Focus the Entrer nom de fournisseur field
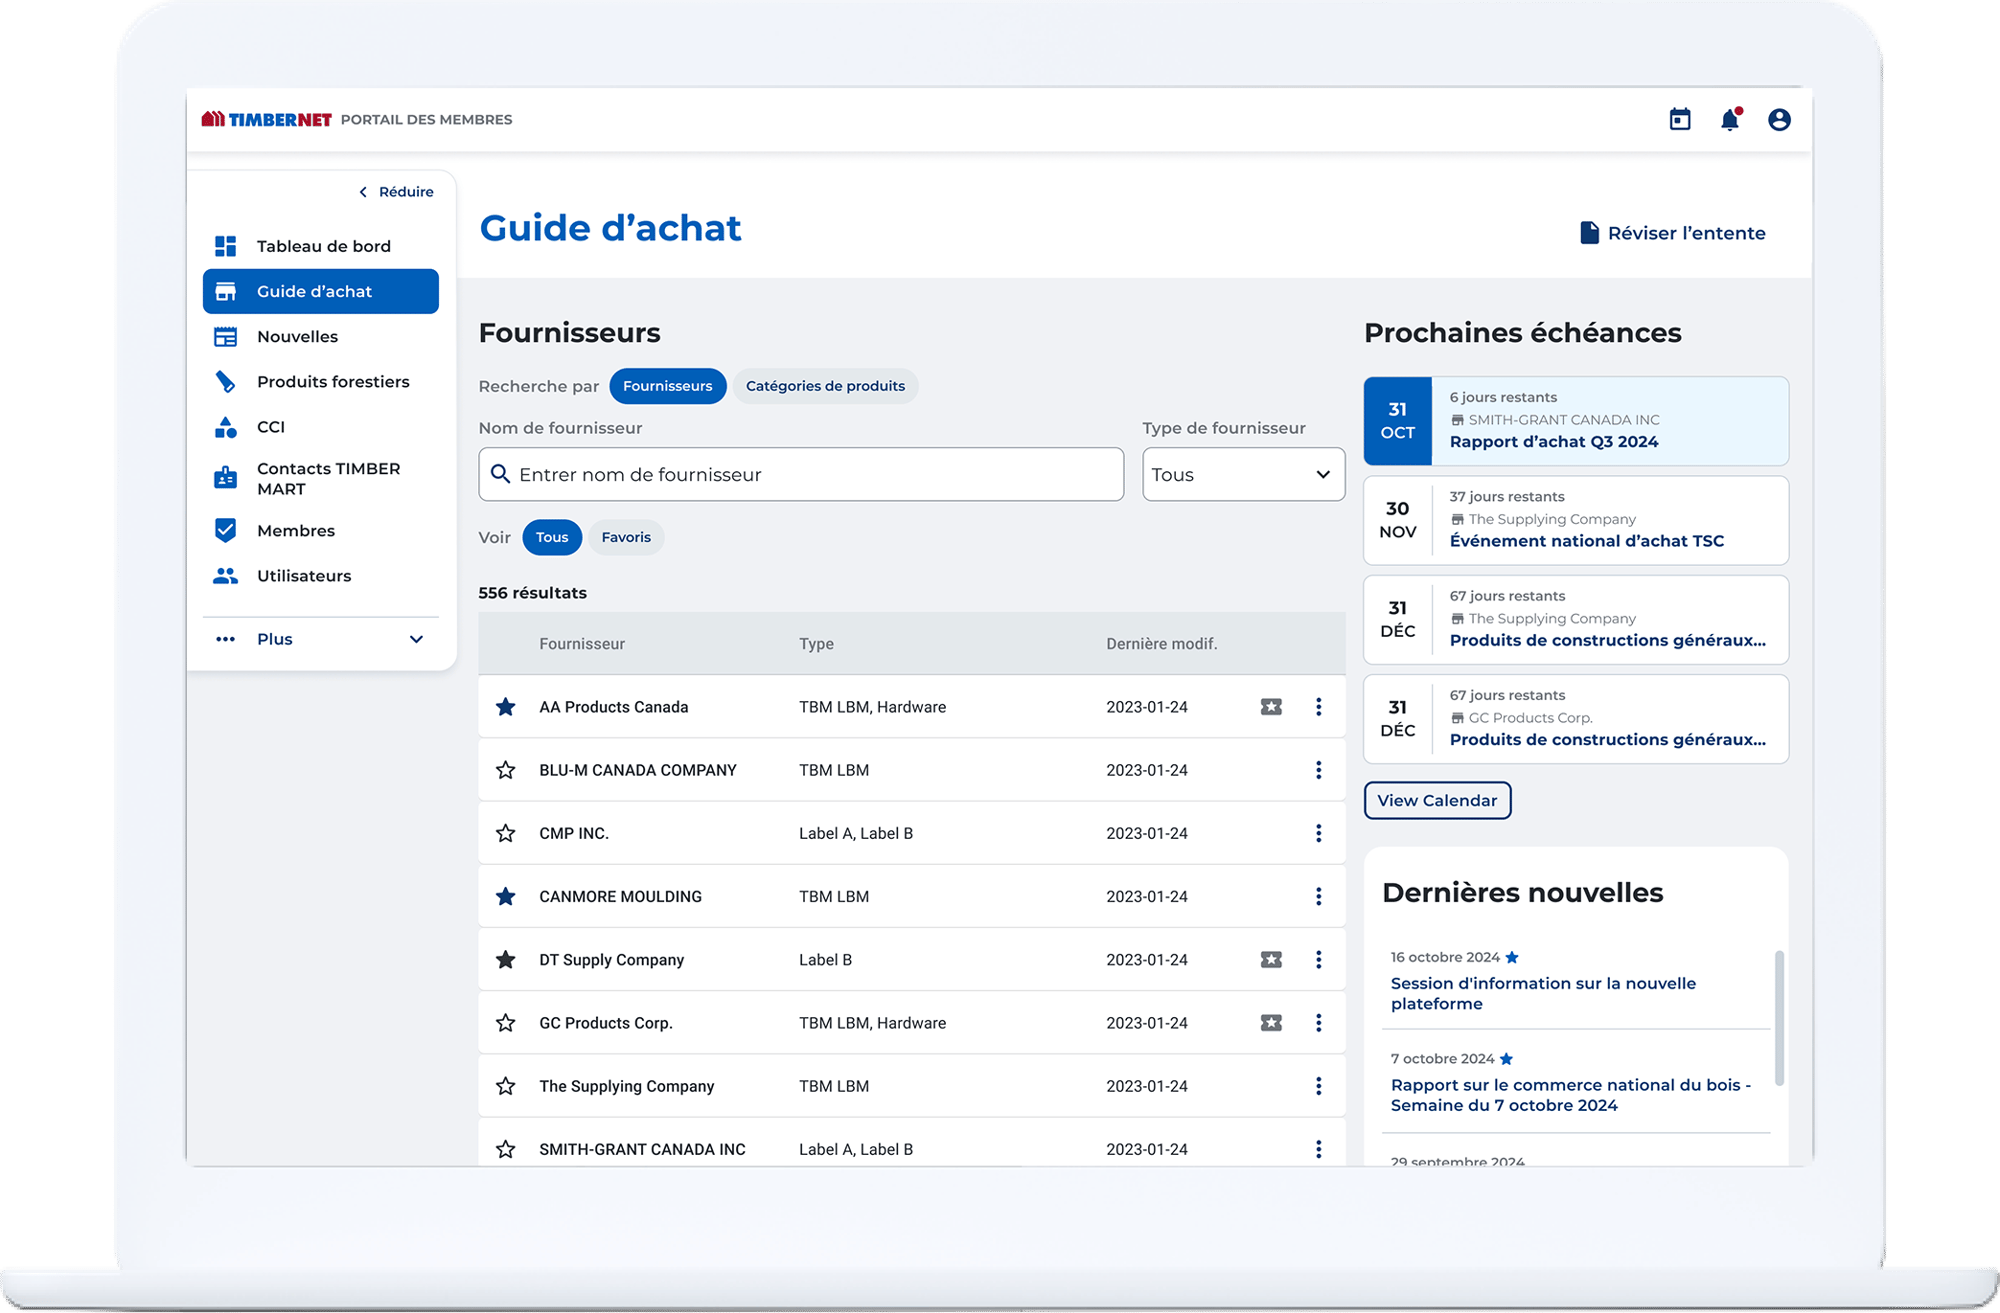 pyautogui.click(x=801, y=474)
